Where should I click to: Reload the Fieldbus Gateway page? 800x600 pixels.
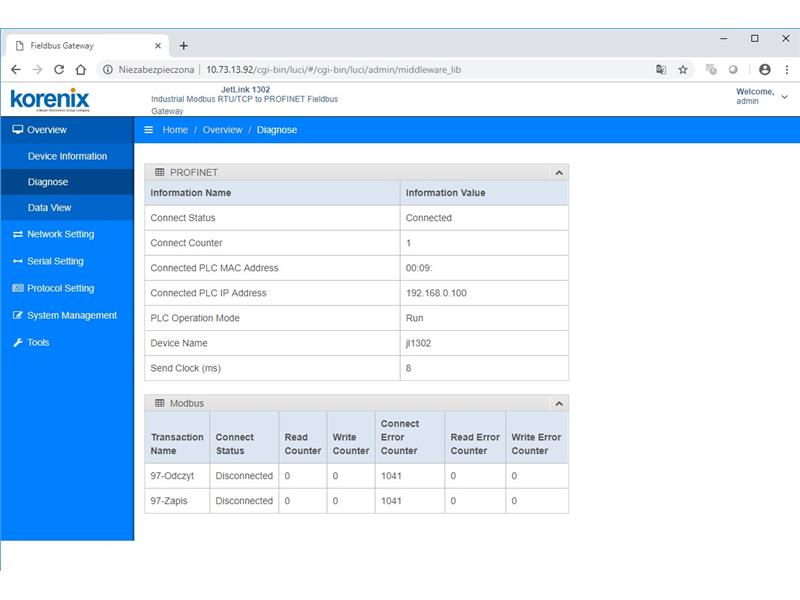[59, 69]
